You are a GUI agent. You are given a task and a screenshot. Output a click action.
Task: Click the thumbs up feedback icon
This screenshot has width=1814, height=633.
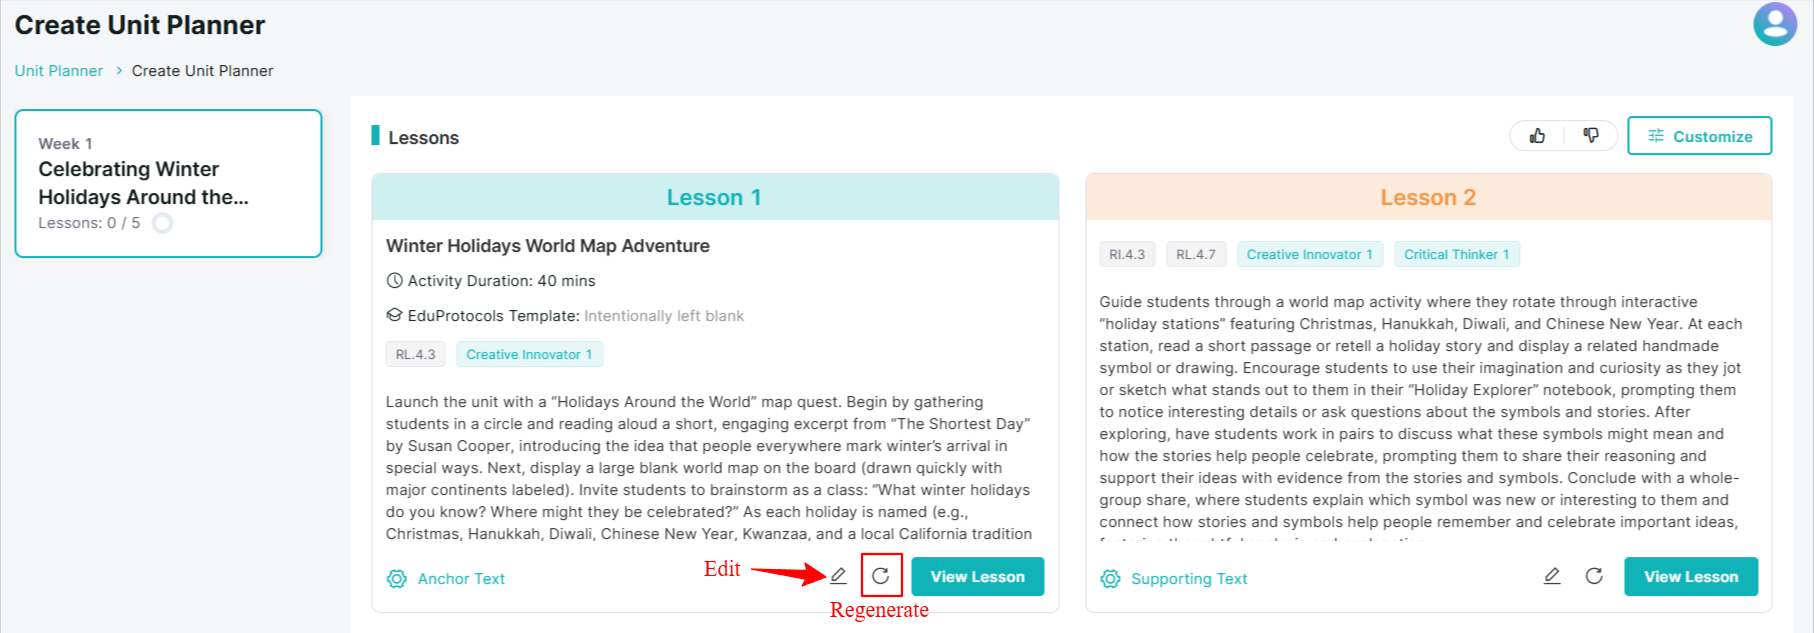pos(1537,135)
